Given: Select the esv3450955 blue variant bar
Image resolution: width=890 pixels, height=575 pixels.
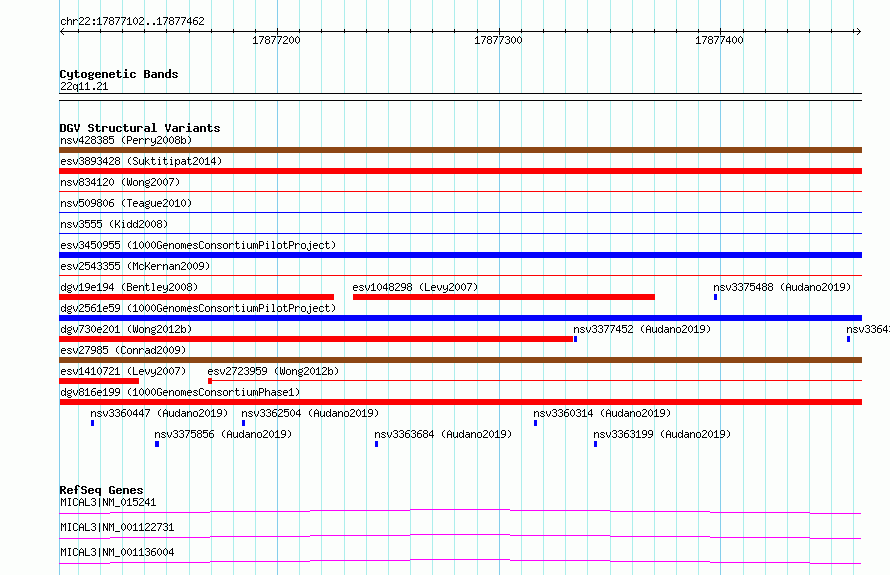Looking at the screenshot, I should point(460,255).
